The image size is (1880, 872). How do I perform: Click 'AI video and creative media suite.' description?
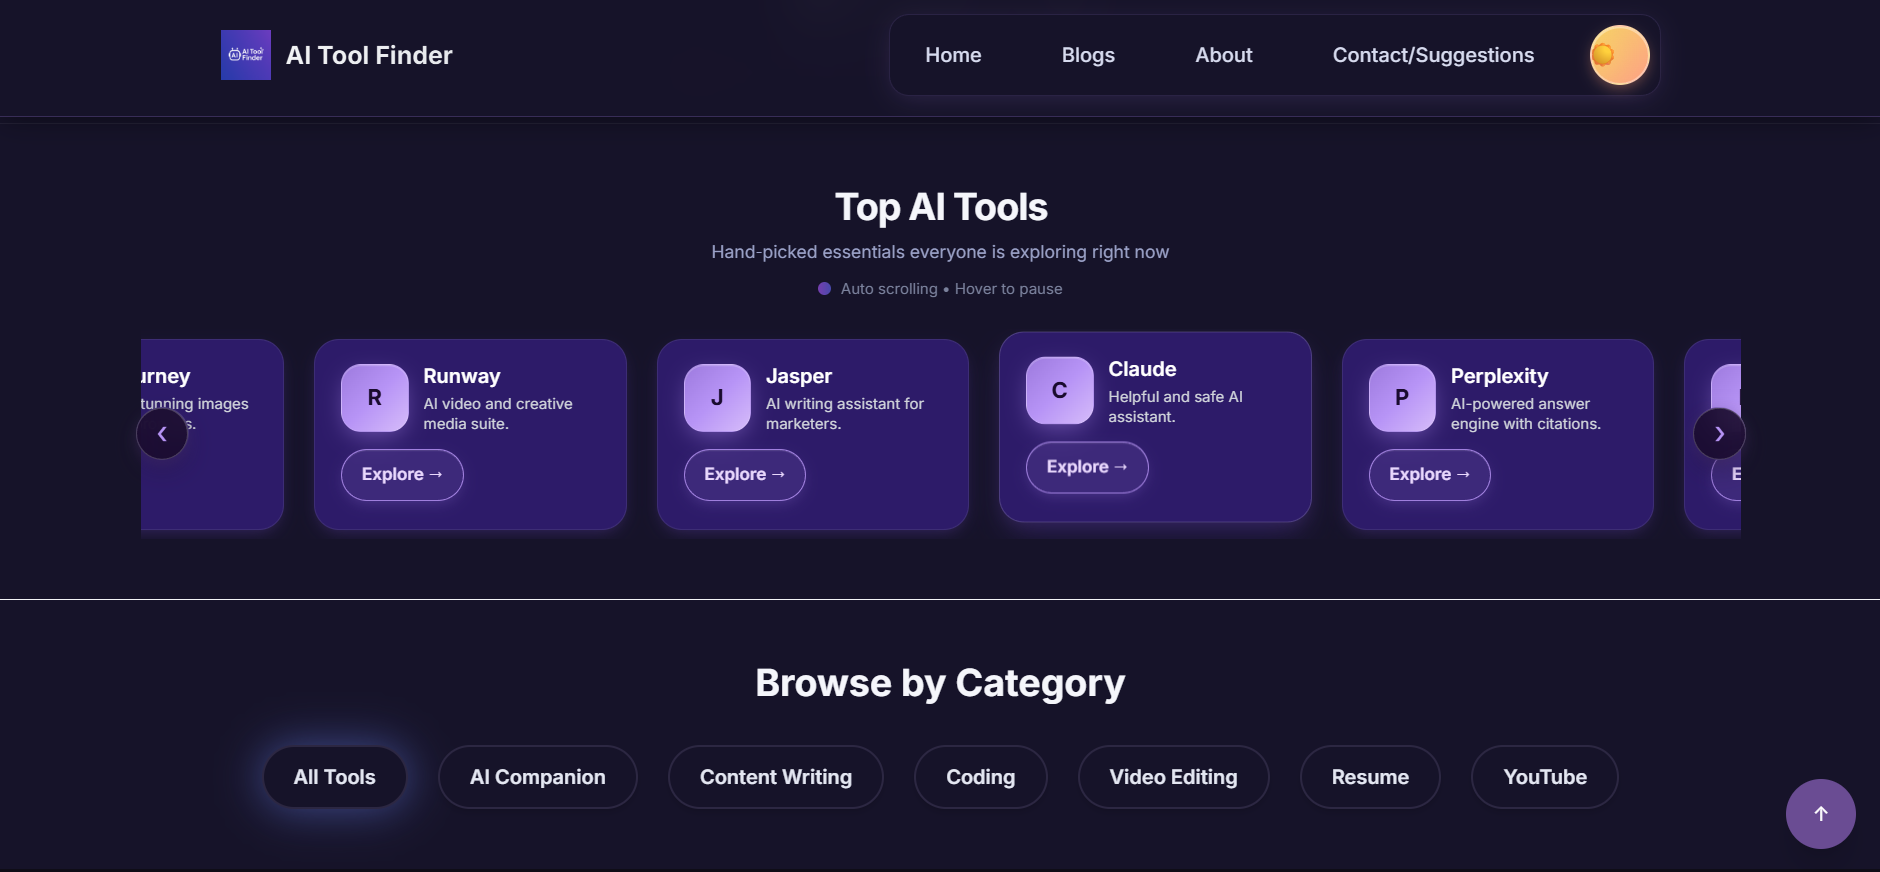[x=498, y=414]
